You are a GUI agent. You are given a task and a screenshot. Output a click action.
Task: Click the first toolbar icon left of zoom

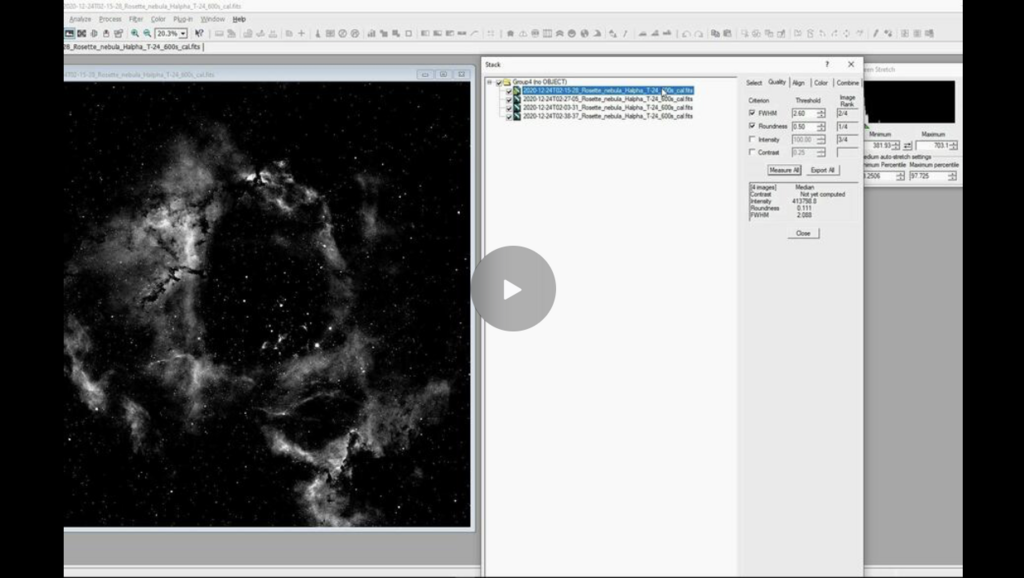[69, 33]
